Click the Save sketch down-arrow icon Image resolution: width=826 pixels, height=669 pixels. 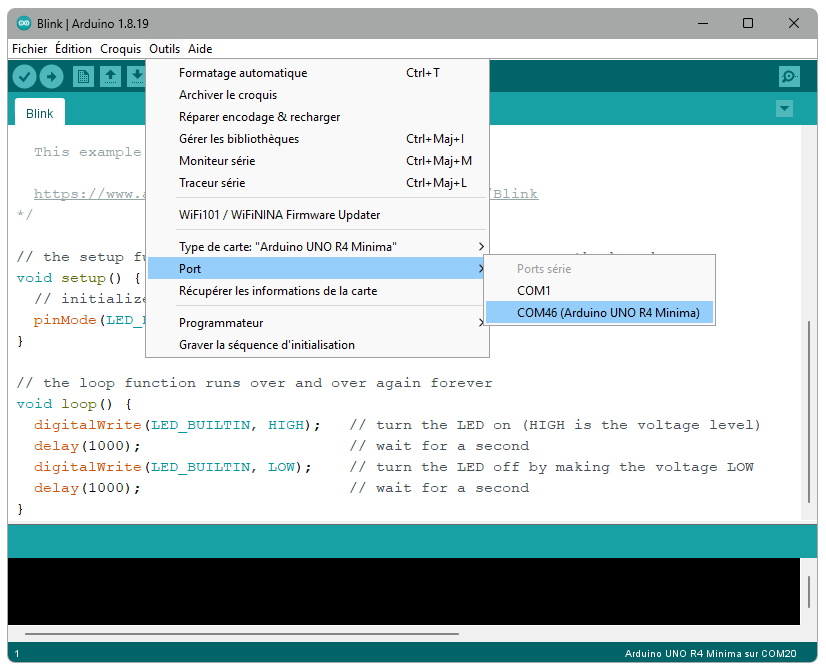pyautogui.click(x=135, y=77)
